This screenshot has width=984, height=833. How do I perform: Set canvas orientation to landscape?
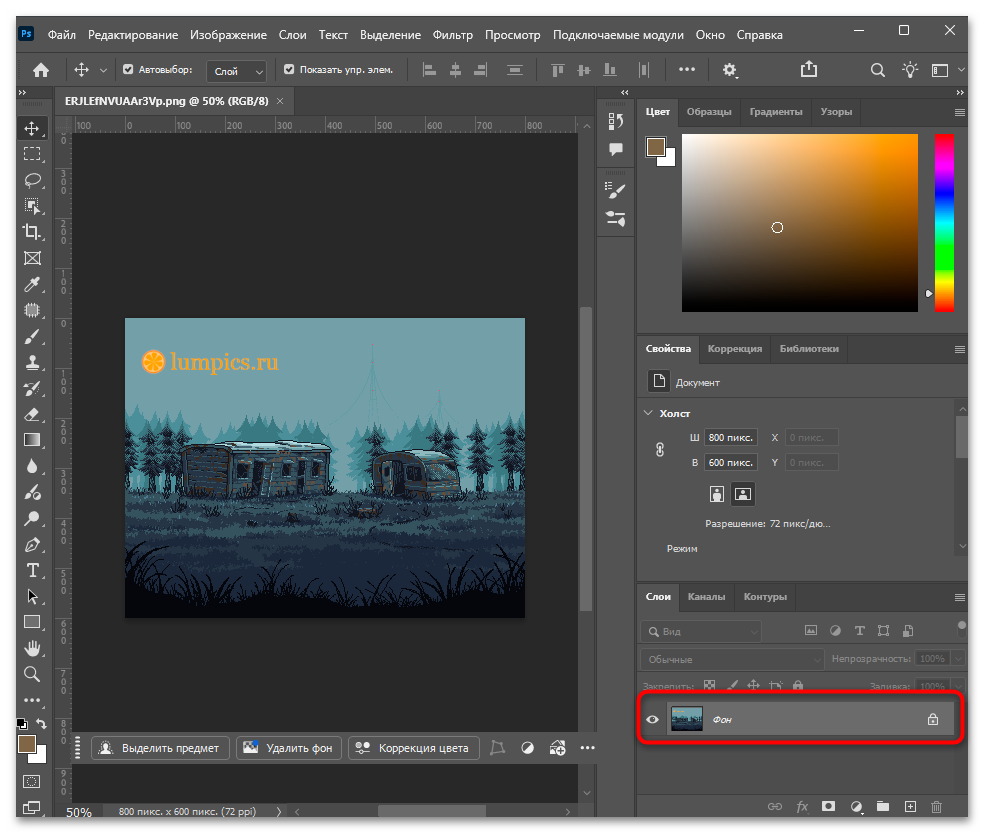point(742,494)
